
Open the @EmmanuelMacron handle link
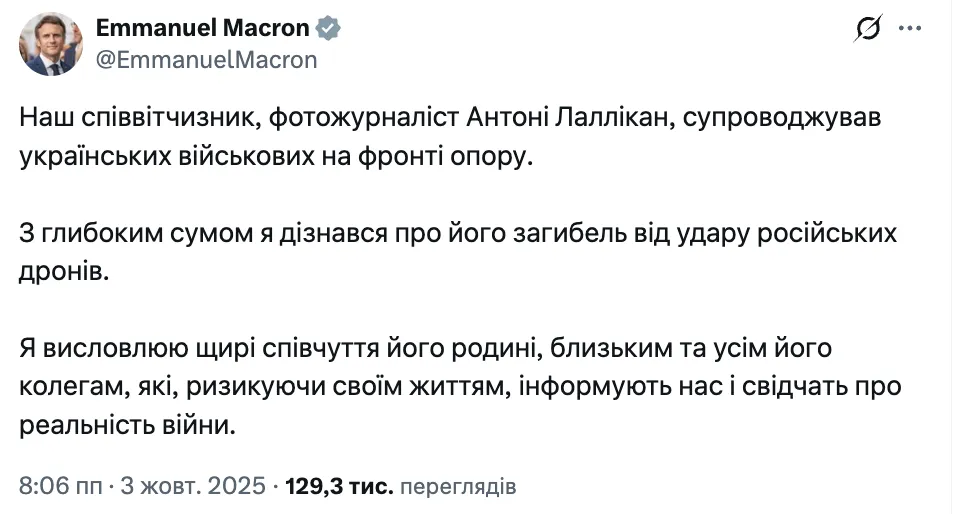point(206,60)
